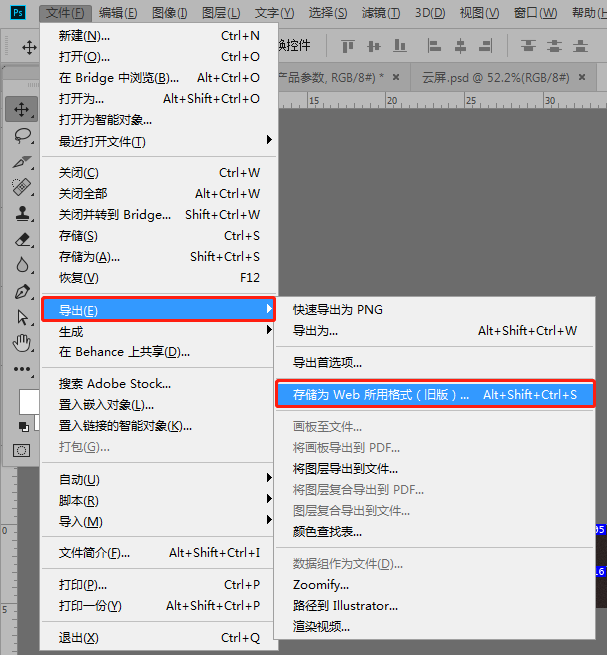
Task: Click the foreground color swatch
Action: [29, 402]
